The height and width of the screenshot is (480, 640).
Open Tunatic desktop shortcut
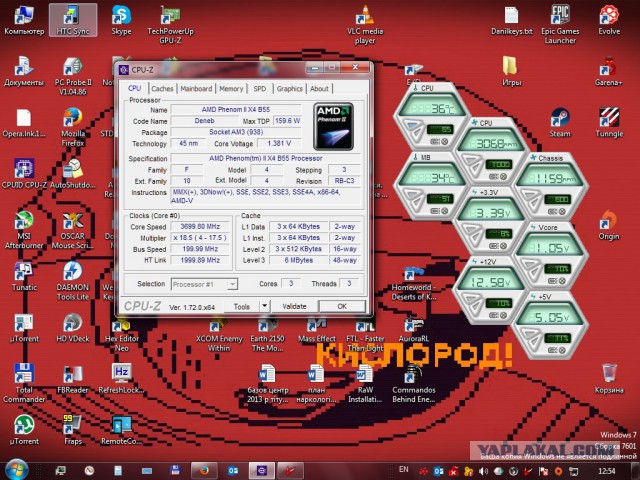pyautogui.click(x=24, y=276)
